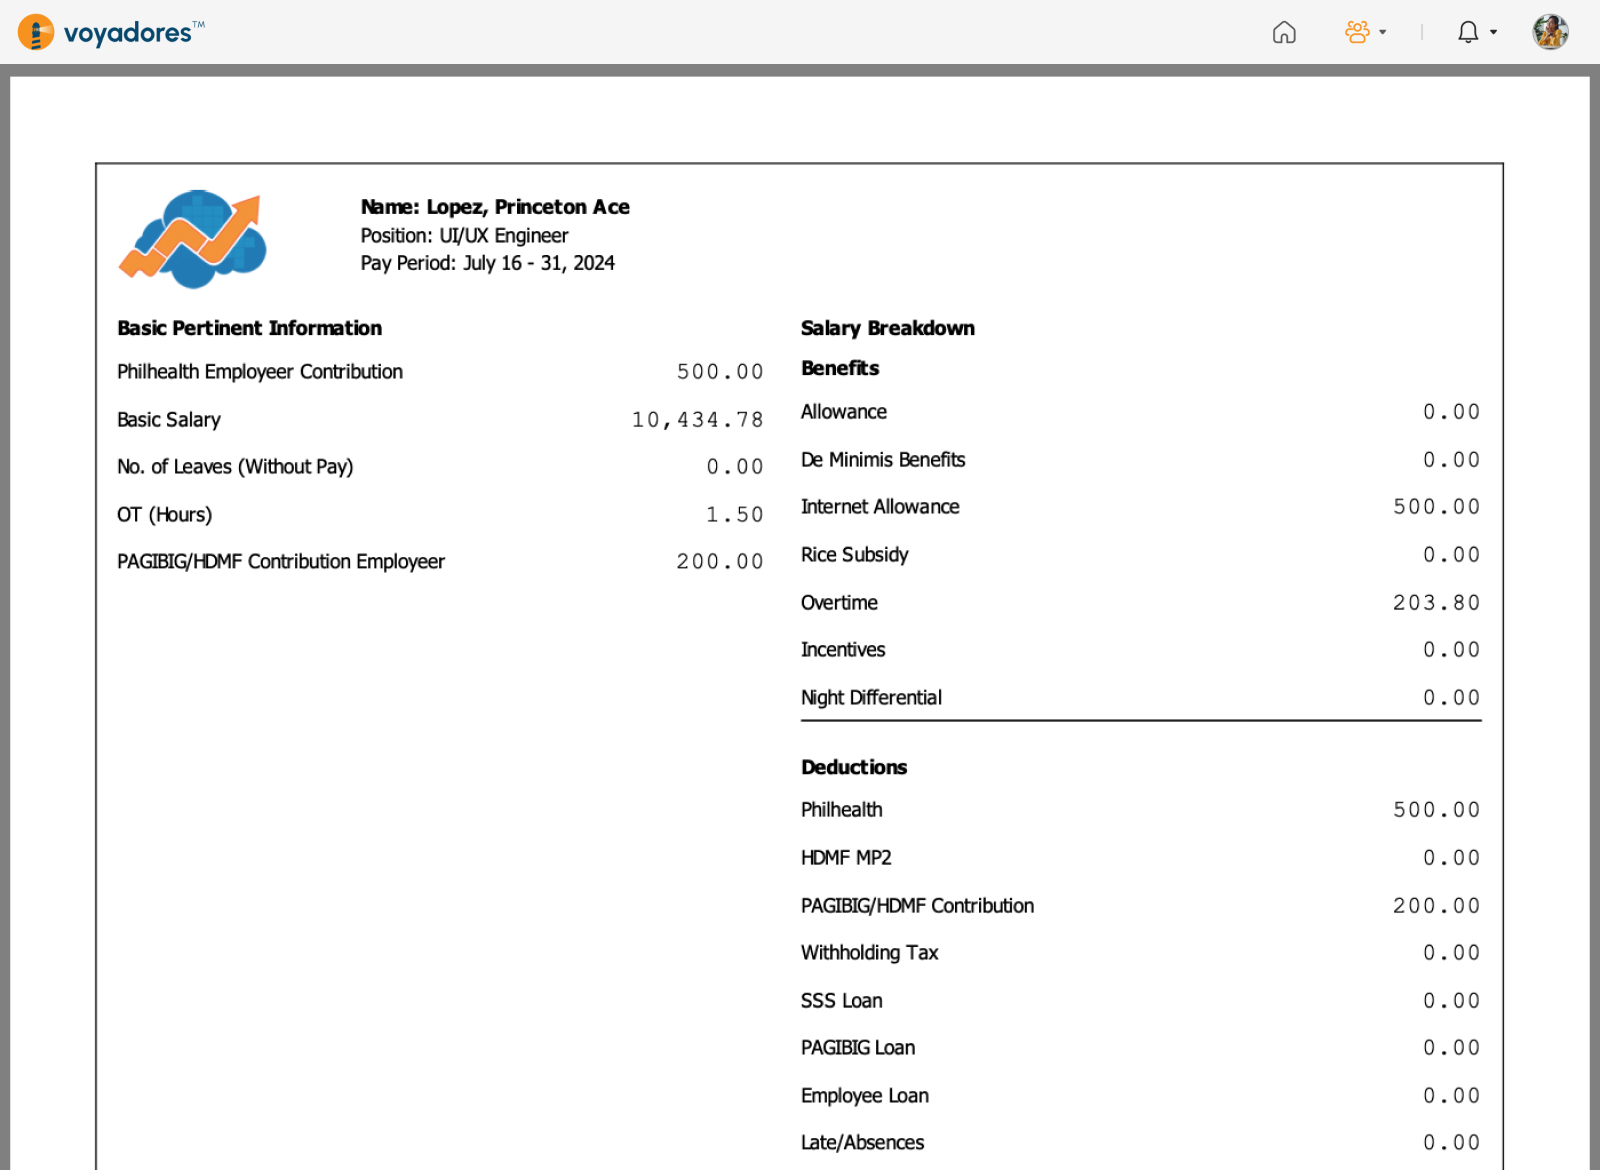Screen dimensions: 1600x1170
Task: Click the Overtime label
Action: 840,603
